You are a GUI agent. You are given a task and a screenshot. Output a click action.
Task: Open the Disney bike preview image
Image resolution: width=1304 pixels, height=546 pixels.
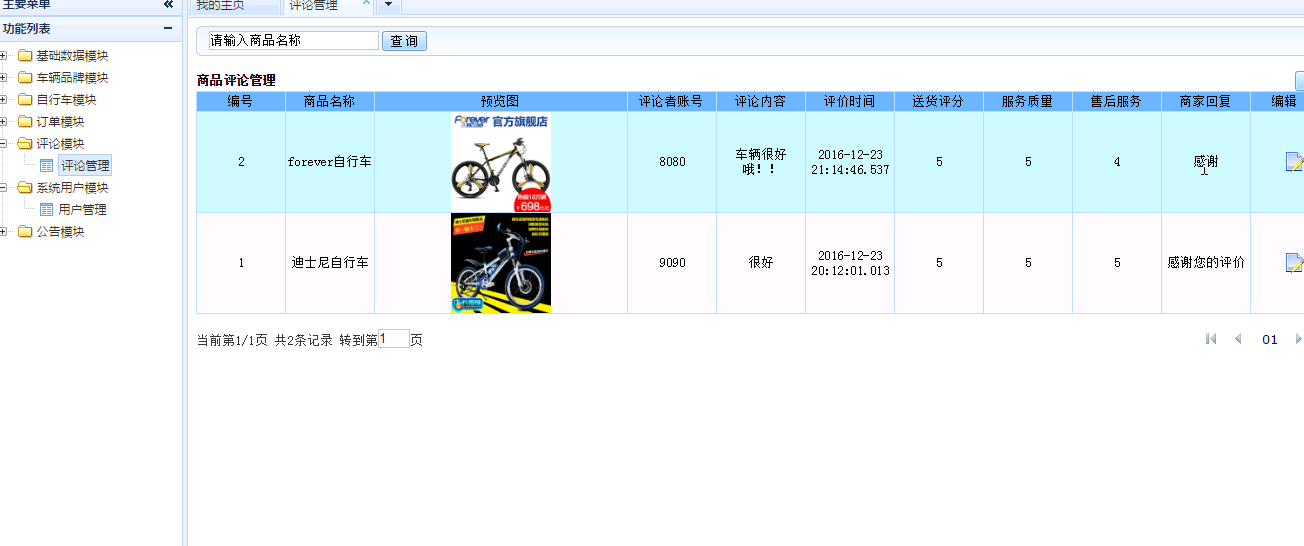[x=501, y=263]
